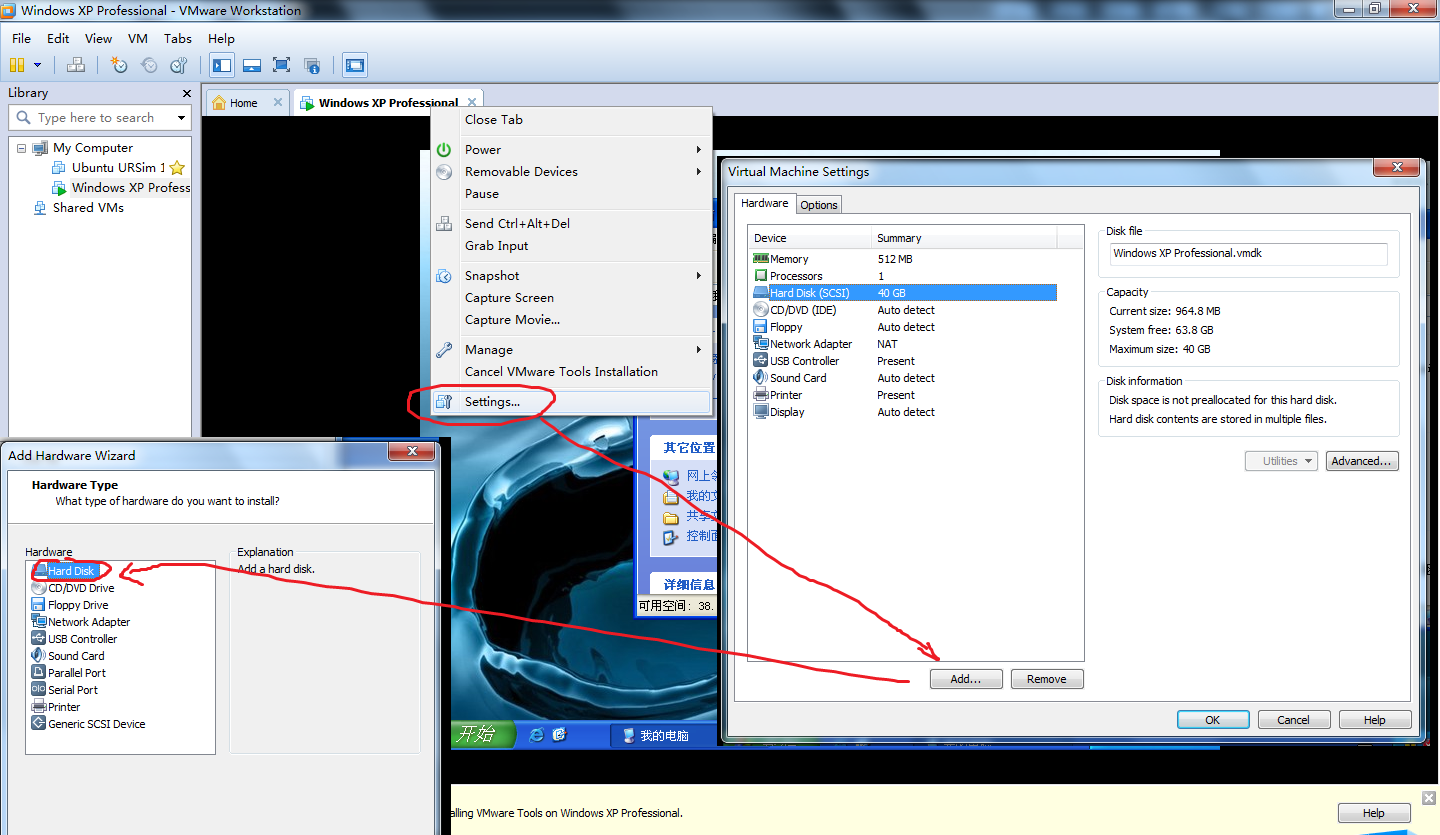Click the Unity mode toolbar icon
The width and height of the screenshot is (1440, 835).
click(x=312, y=66)
